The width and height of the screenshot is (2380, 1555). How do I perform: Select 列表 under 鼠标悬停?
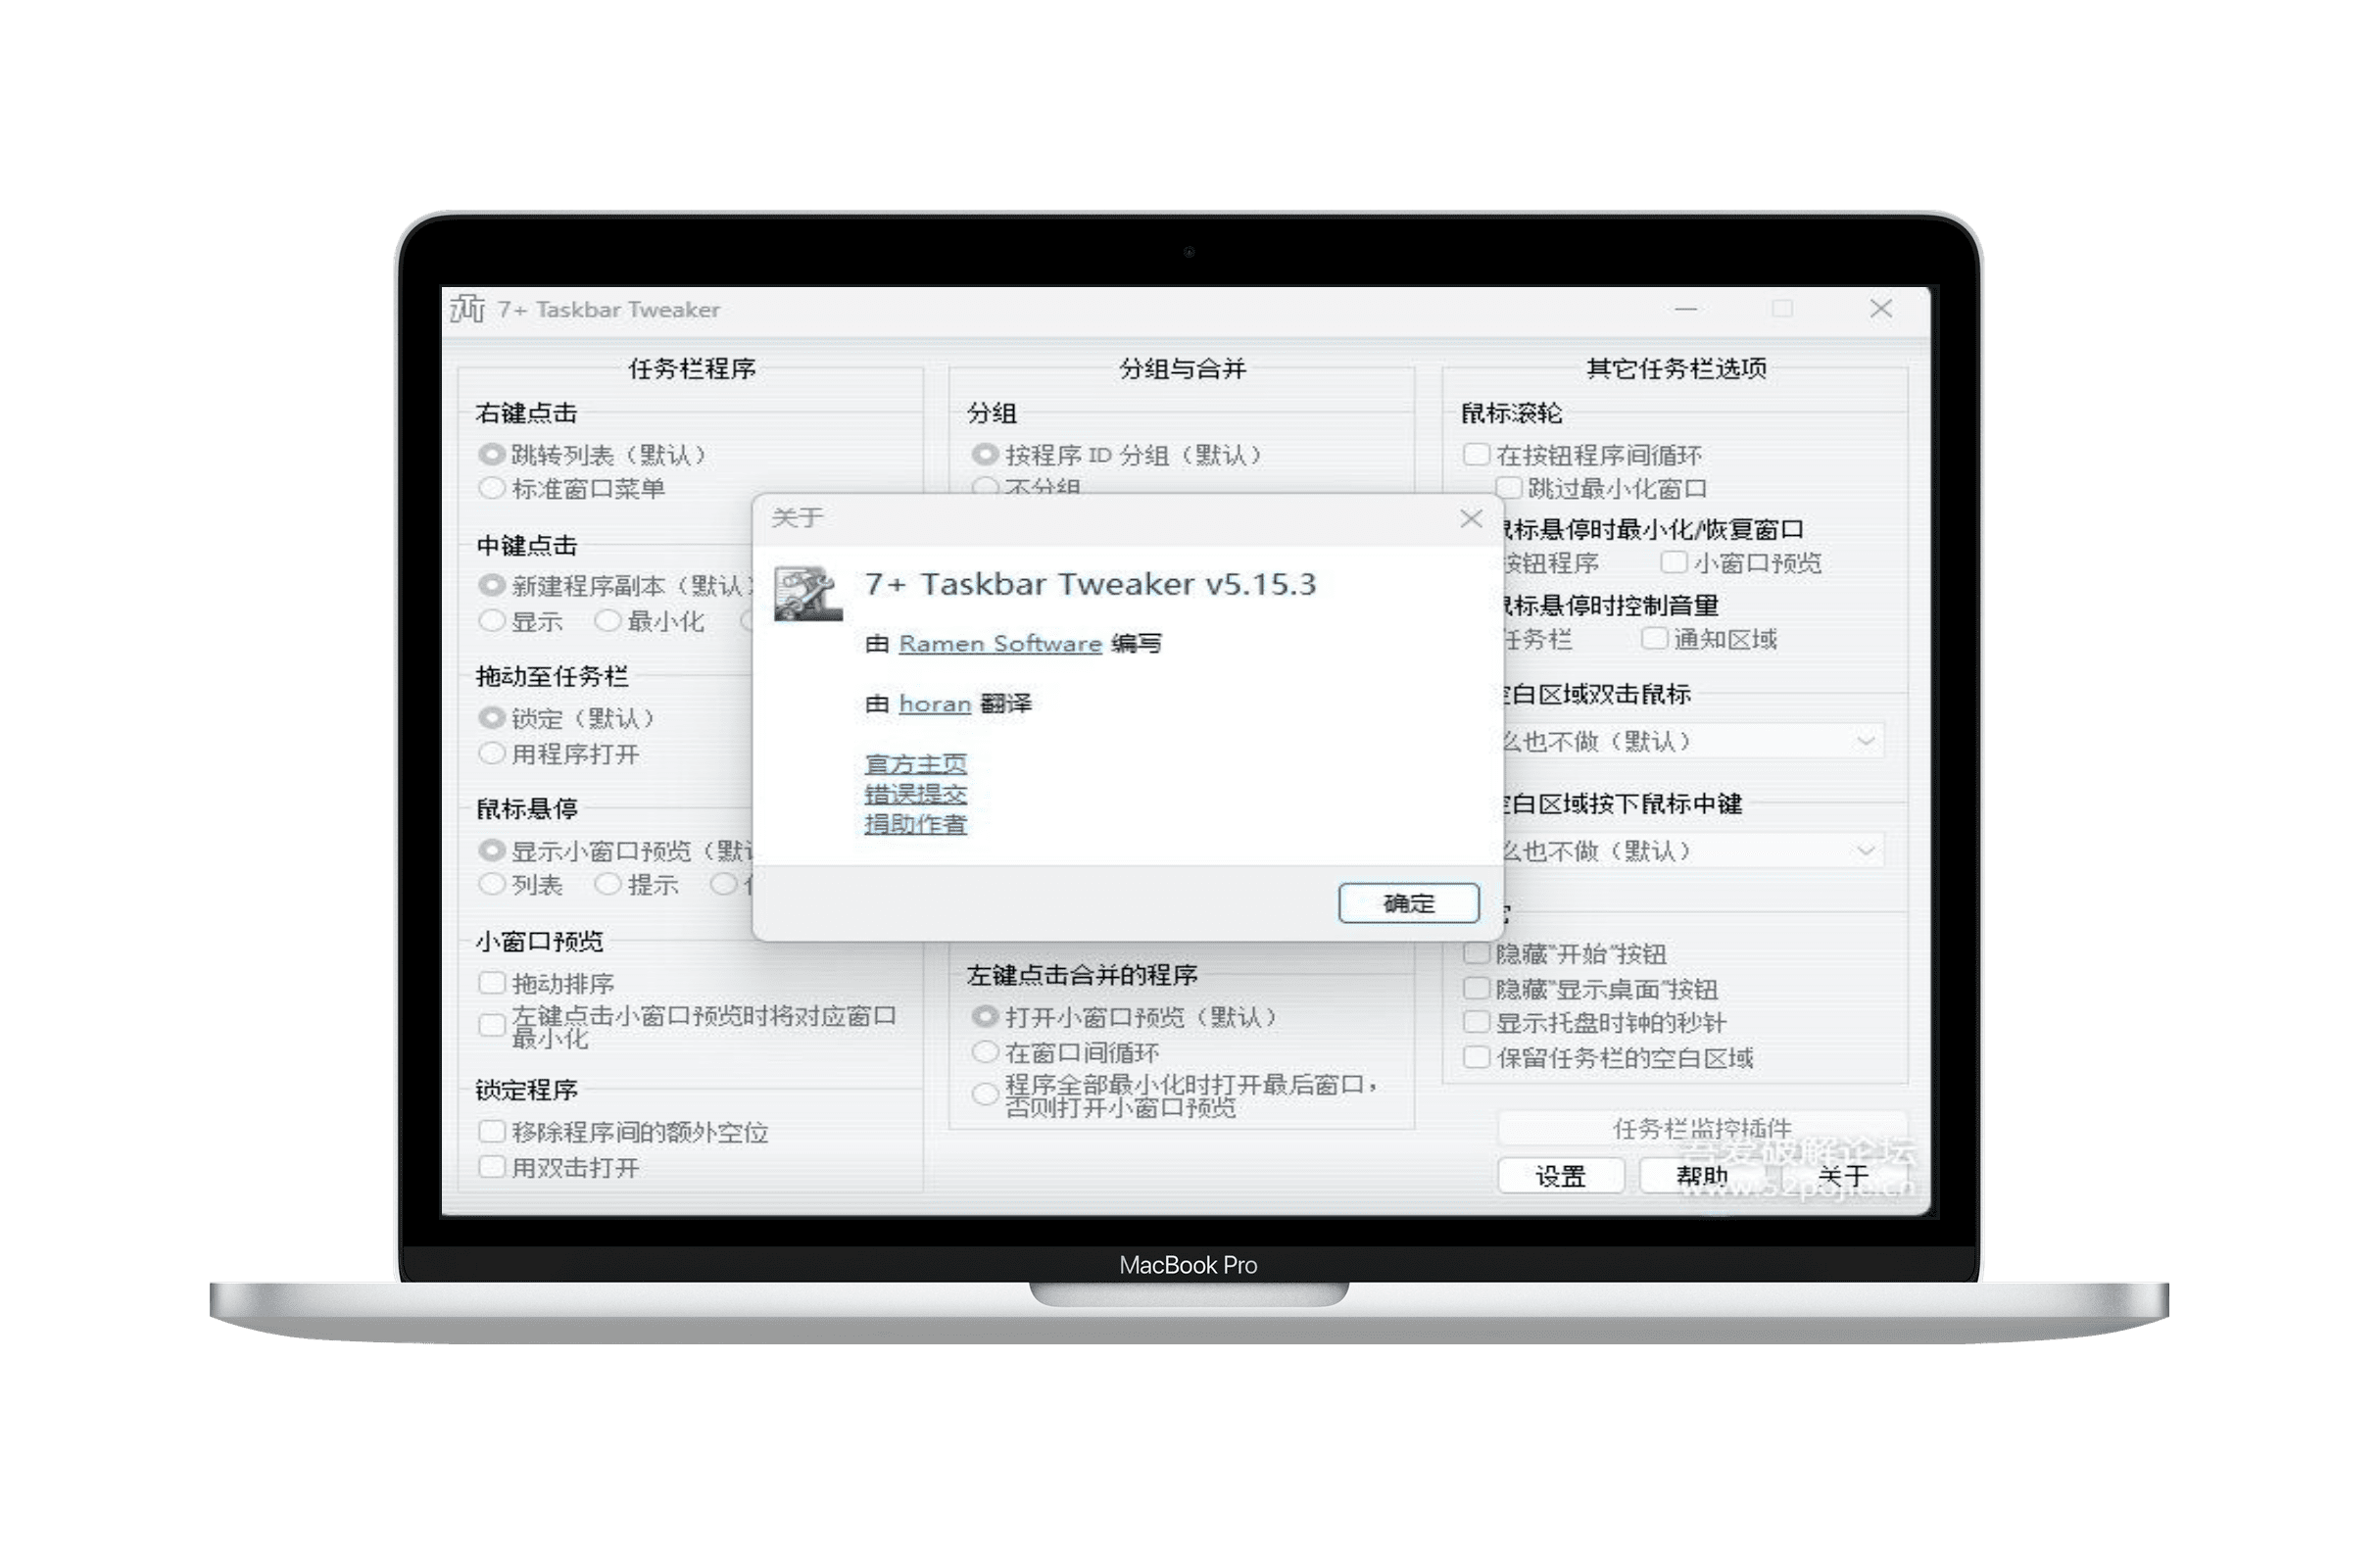491,885
